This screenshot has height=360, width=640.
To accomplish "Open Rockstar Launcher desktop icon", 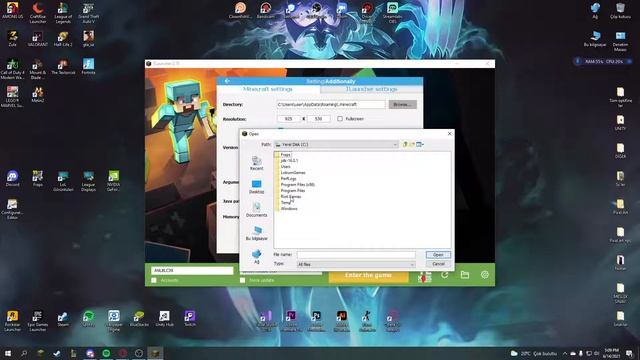I will (12, 321).
